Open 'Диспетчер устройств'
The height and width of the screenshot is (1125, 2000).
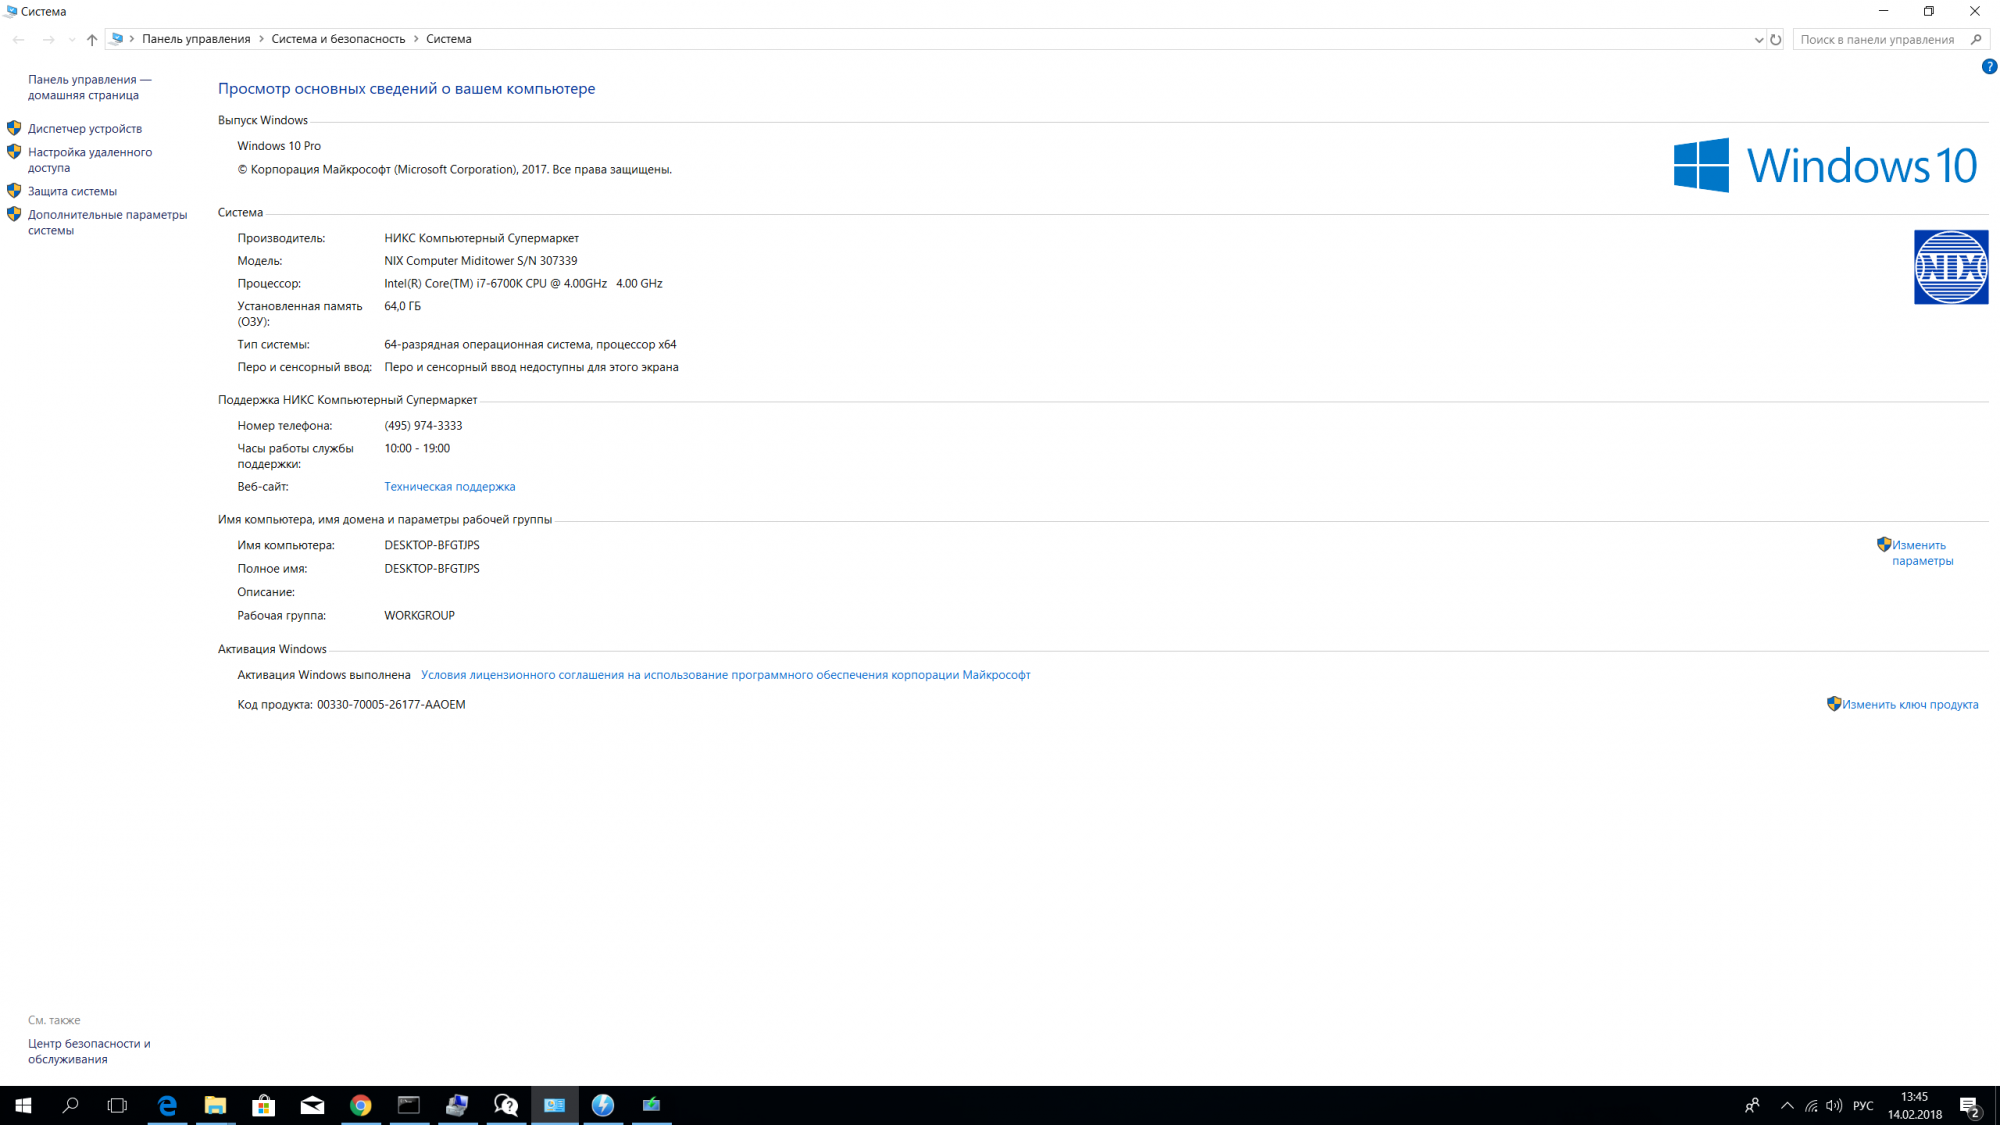[85, 129]
